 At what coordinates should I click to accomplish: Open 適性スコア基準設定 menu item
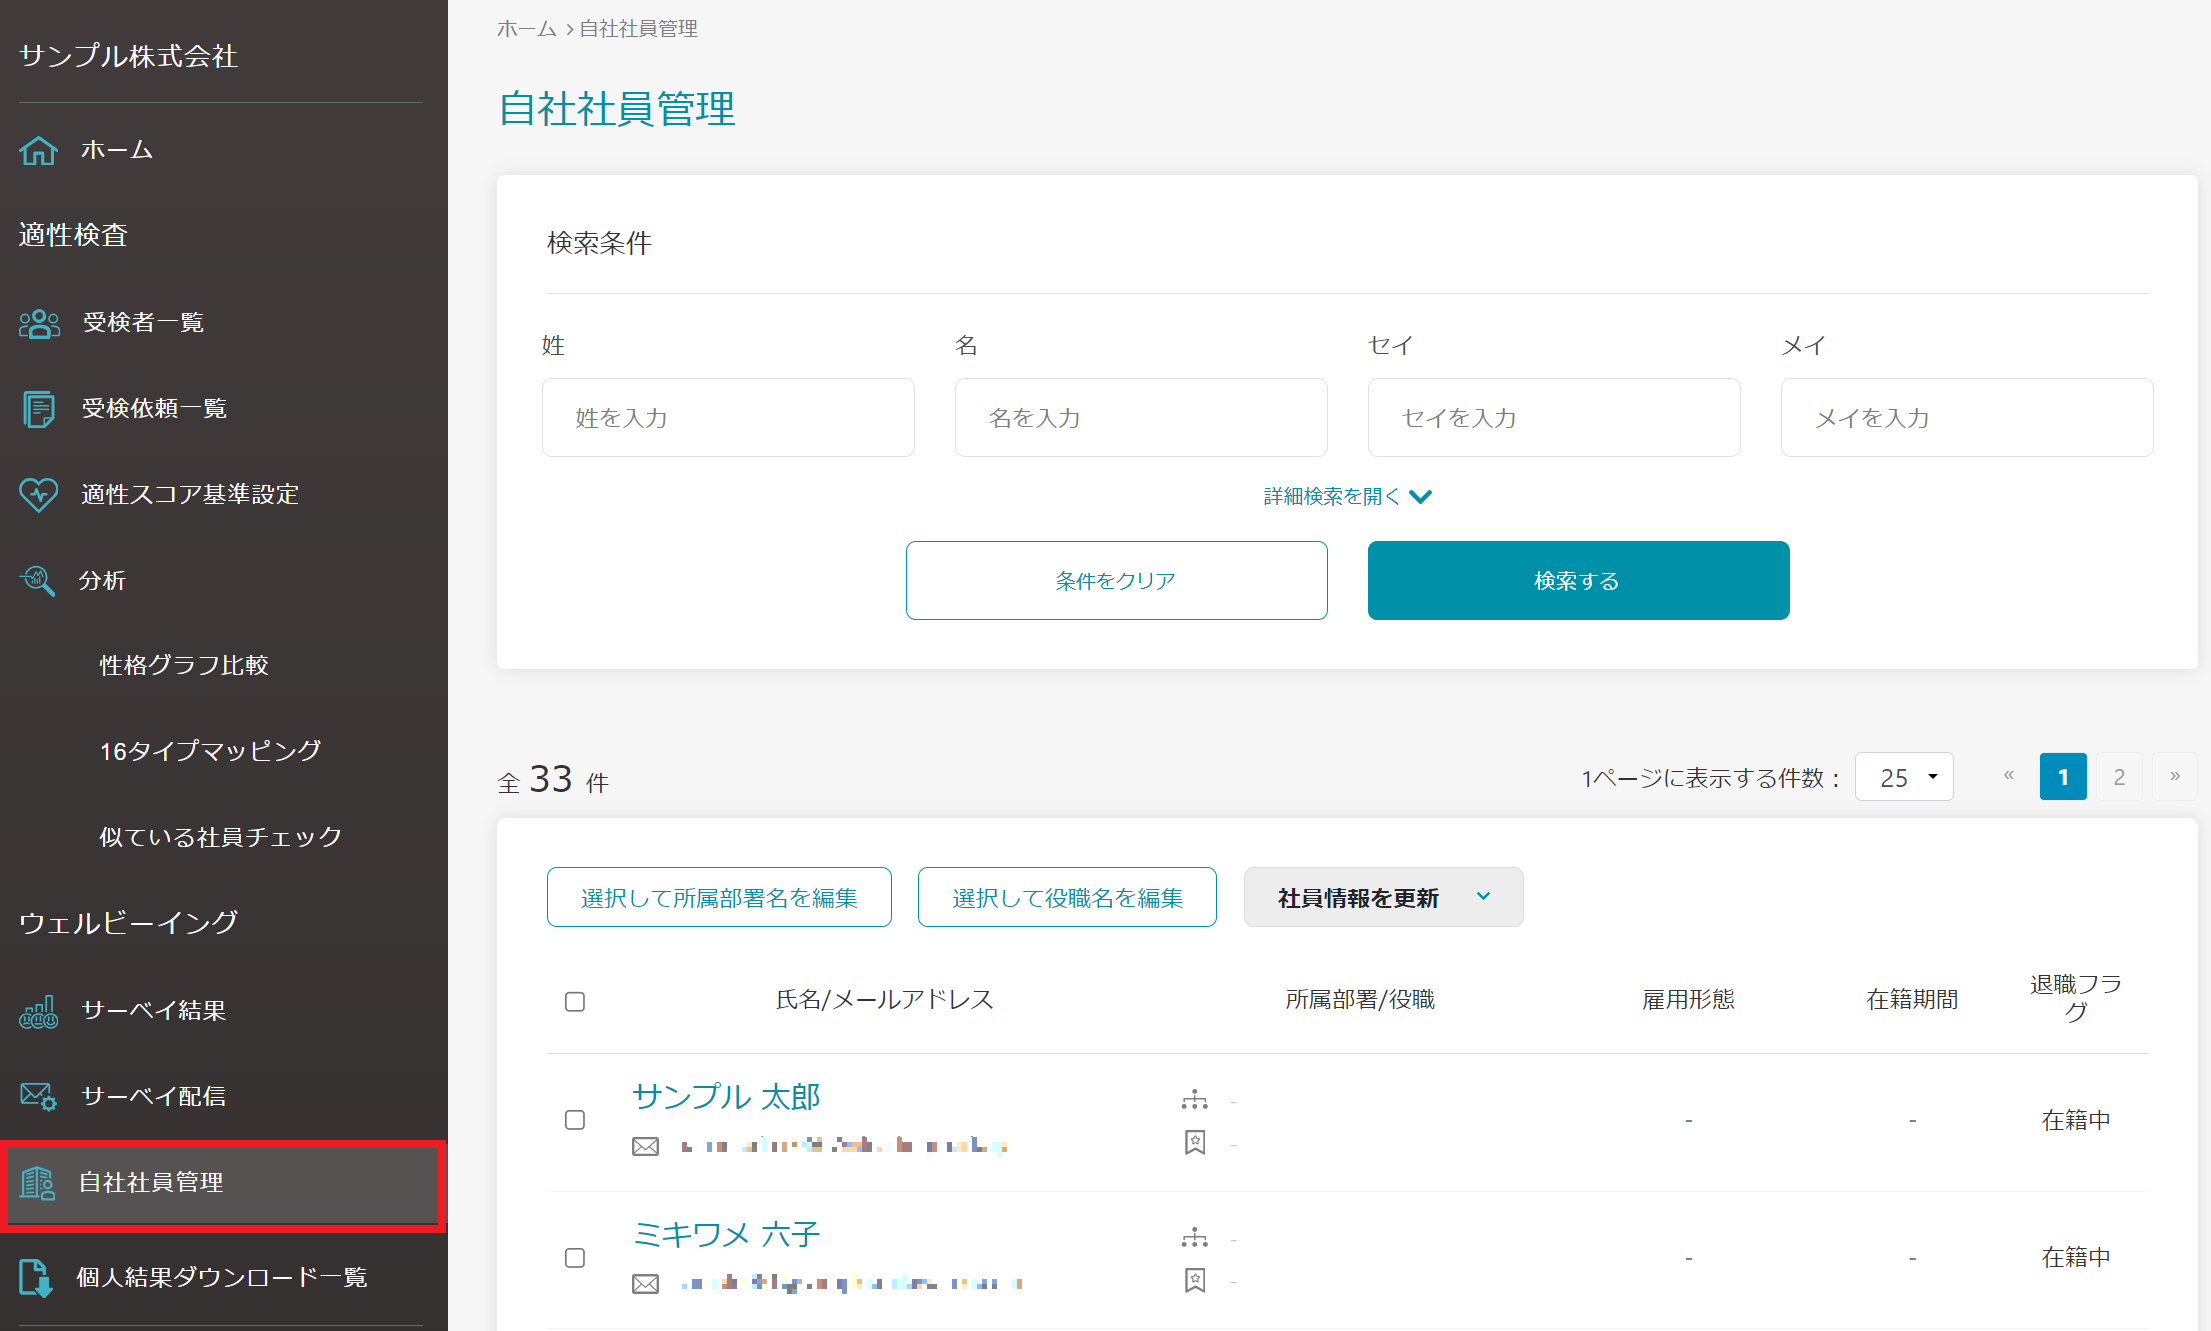[190, 495]
